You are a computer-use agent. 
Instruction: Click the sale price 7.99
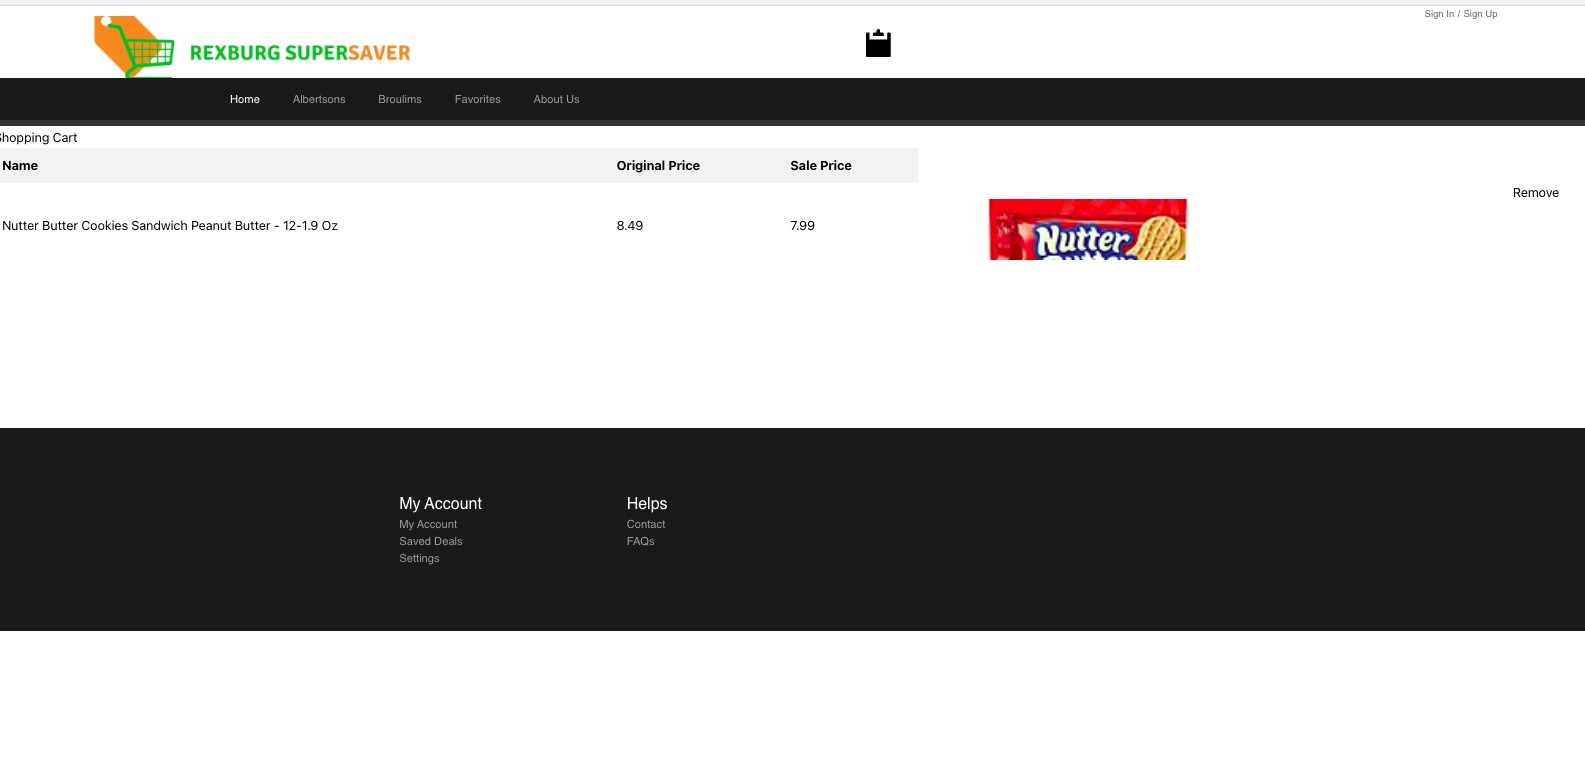point(803,226)
